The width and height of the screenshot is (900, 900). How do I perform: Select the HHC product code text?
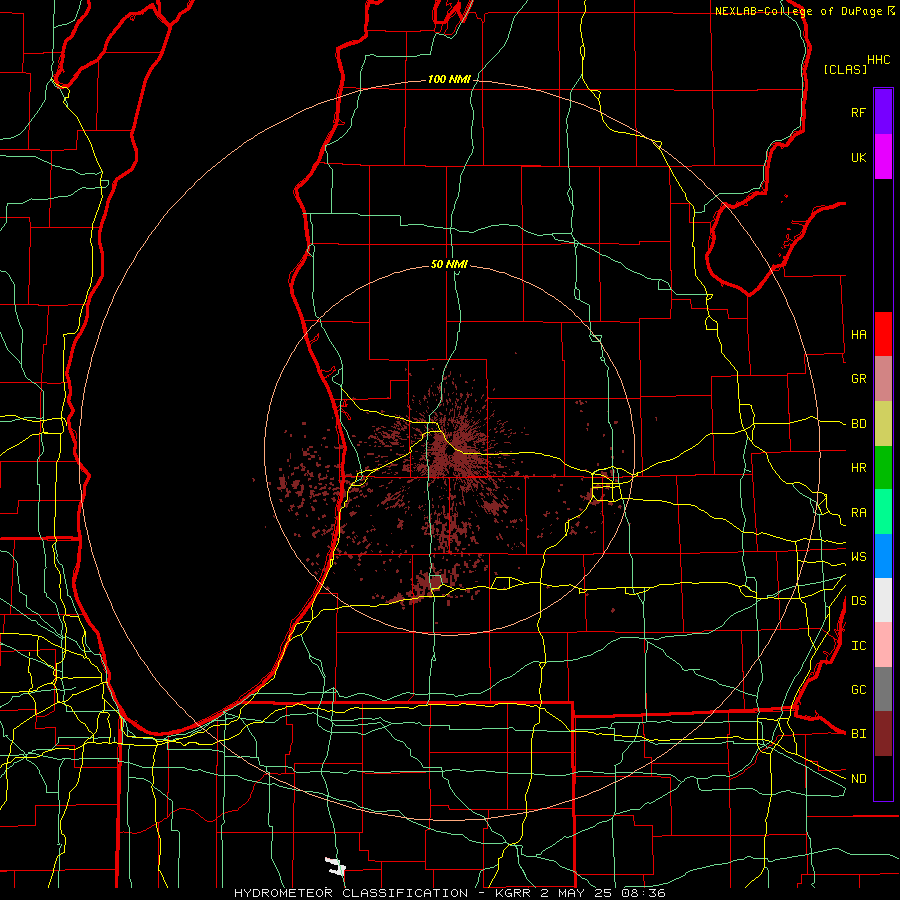click(879, 60)
